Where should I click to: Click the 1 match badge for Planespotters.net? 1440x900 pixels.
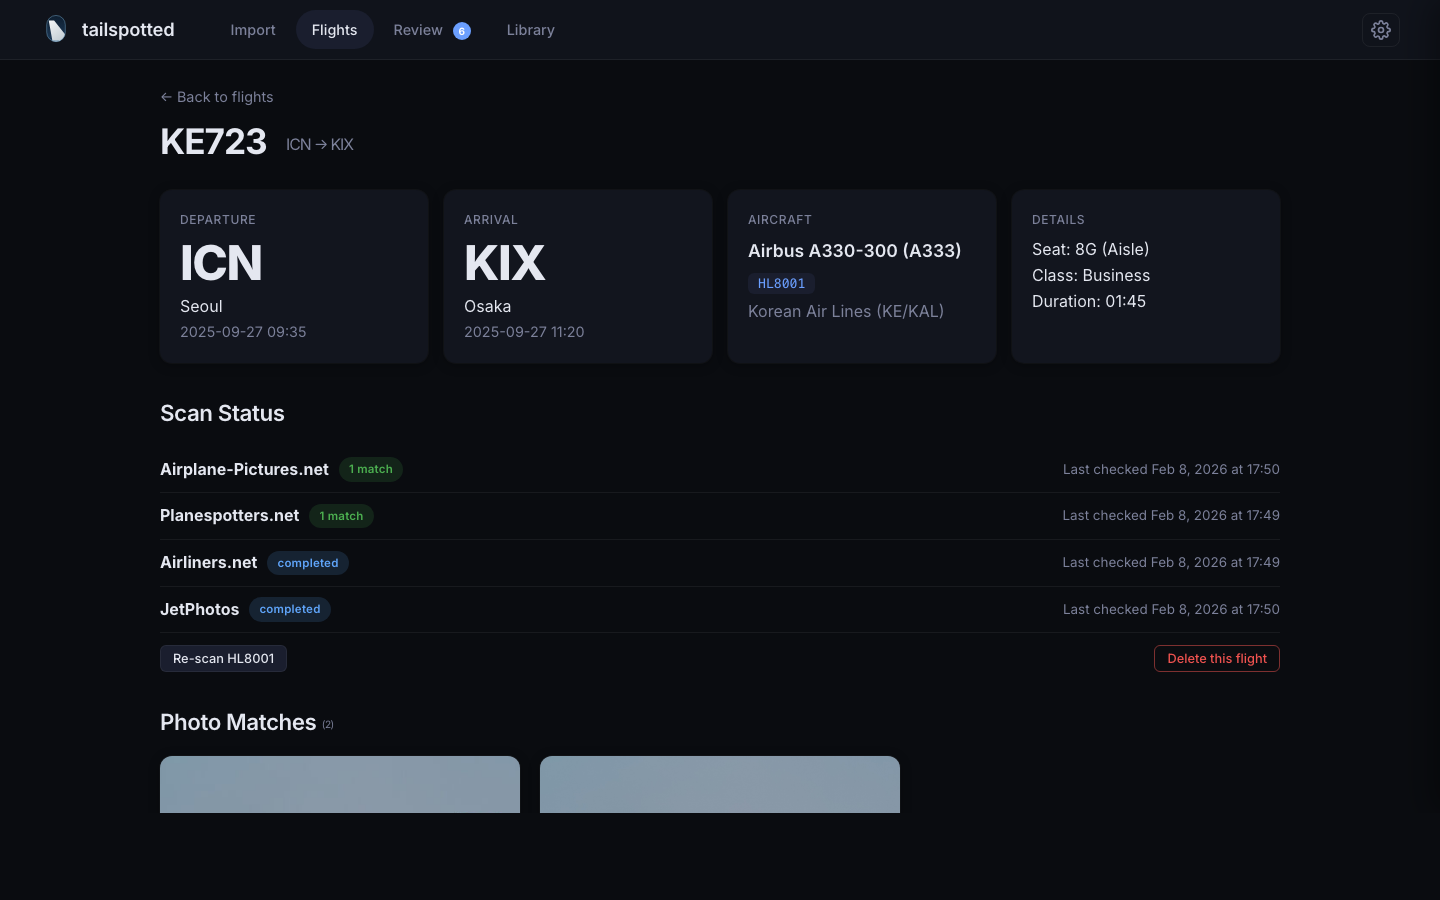pos(341,516)
